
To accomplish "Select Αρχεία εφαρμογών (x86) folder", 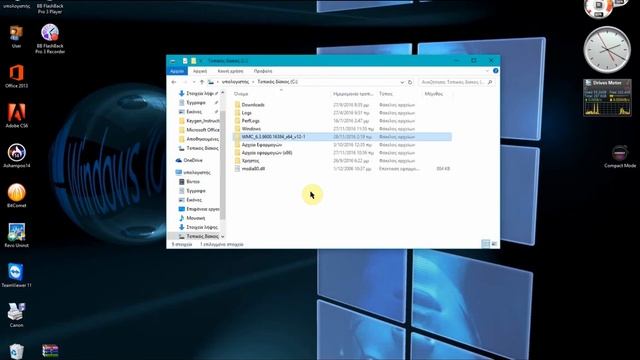I will [267, 153].
